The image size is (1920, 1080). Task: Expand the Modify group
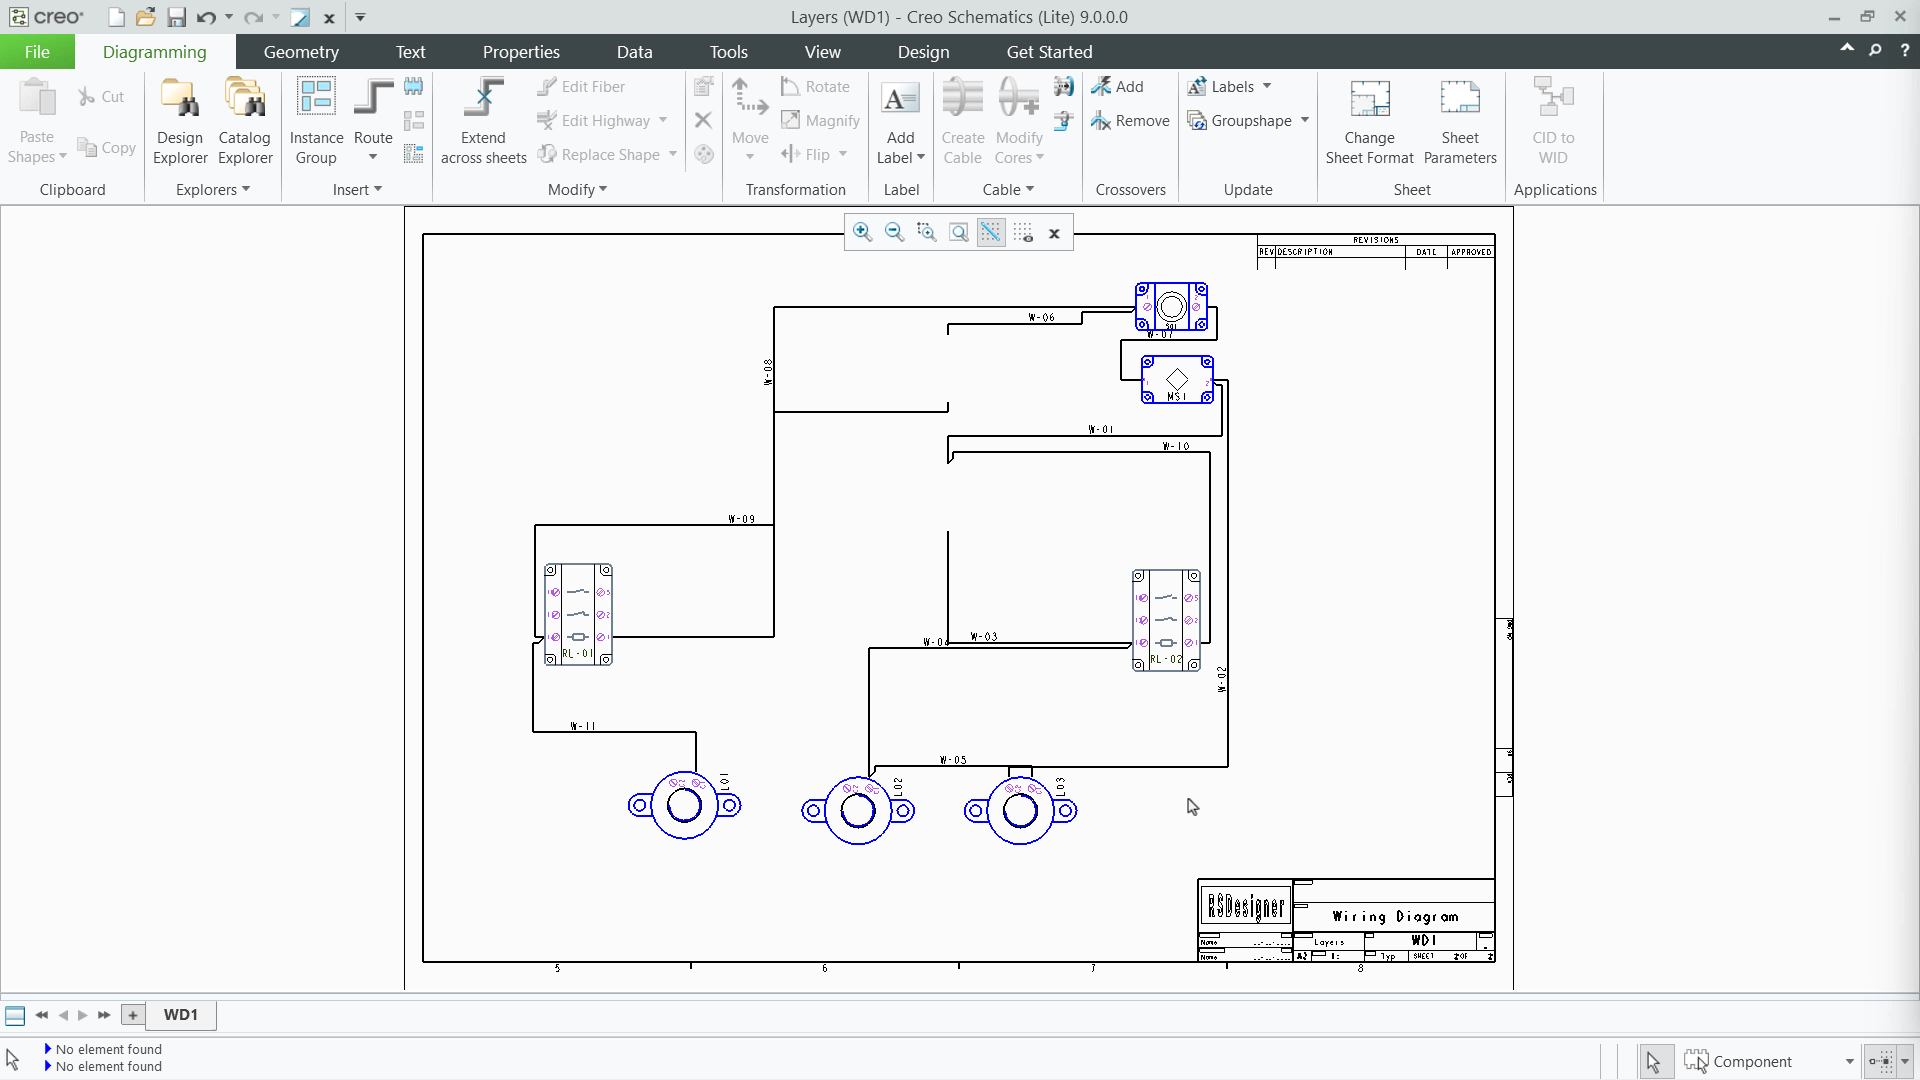tap(577, 190)
